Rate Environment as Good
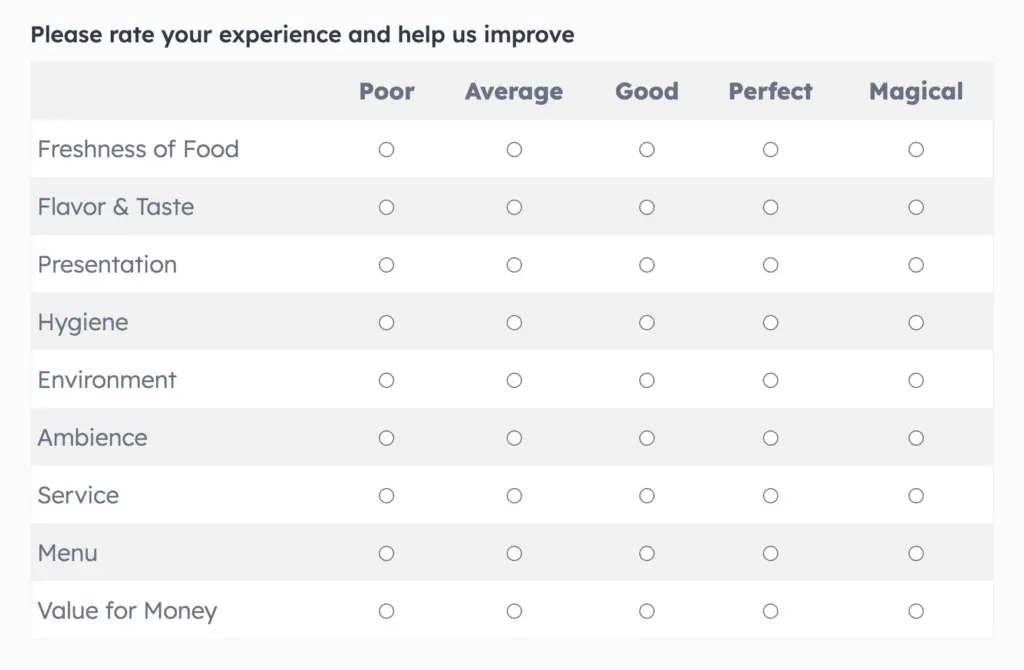Screen dimensions: 1024x670 pos(647,381)
